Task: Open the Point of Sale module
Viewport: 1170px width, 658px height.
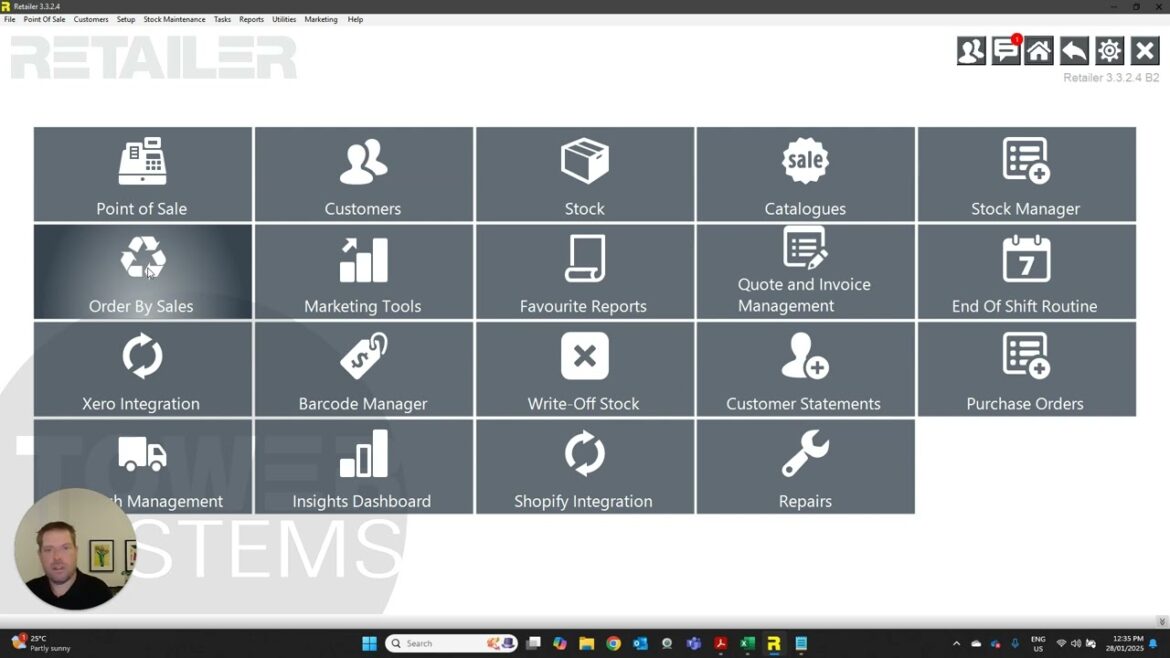Action: 142,174
